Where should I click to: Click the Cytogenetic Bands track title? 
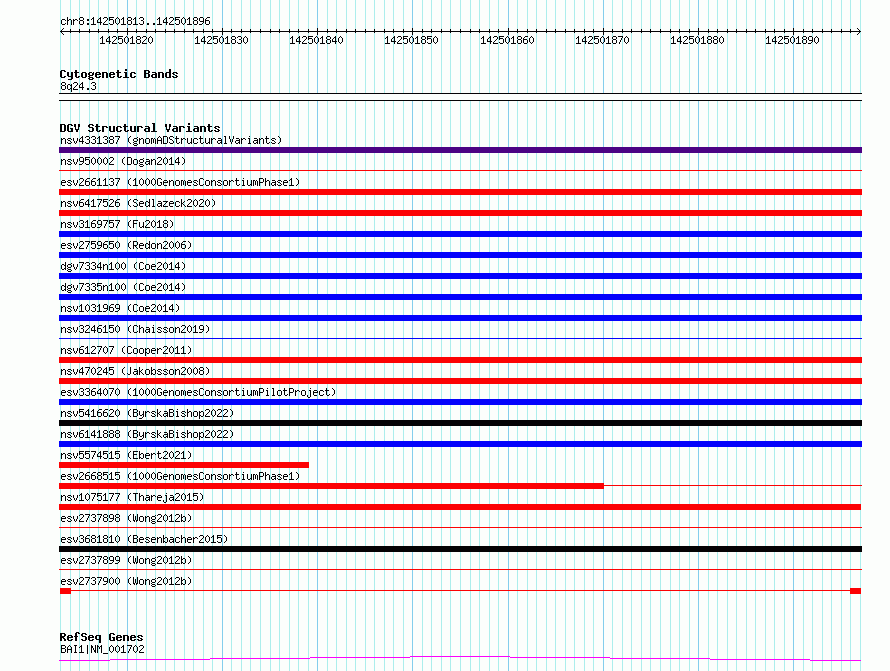pyautogui.click(x=119, y=74)
